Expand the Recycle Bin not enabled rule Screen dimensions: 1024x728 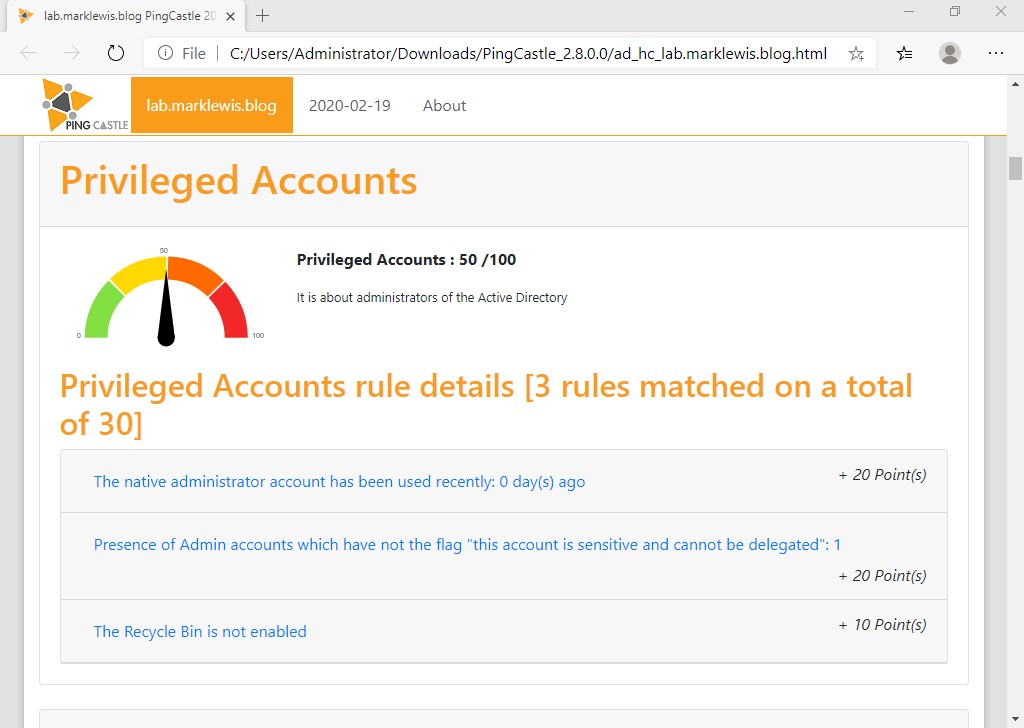[x=200, y=632]
